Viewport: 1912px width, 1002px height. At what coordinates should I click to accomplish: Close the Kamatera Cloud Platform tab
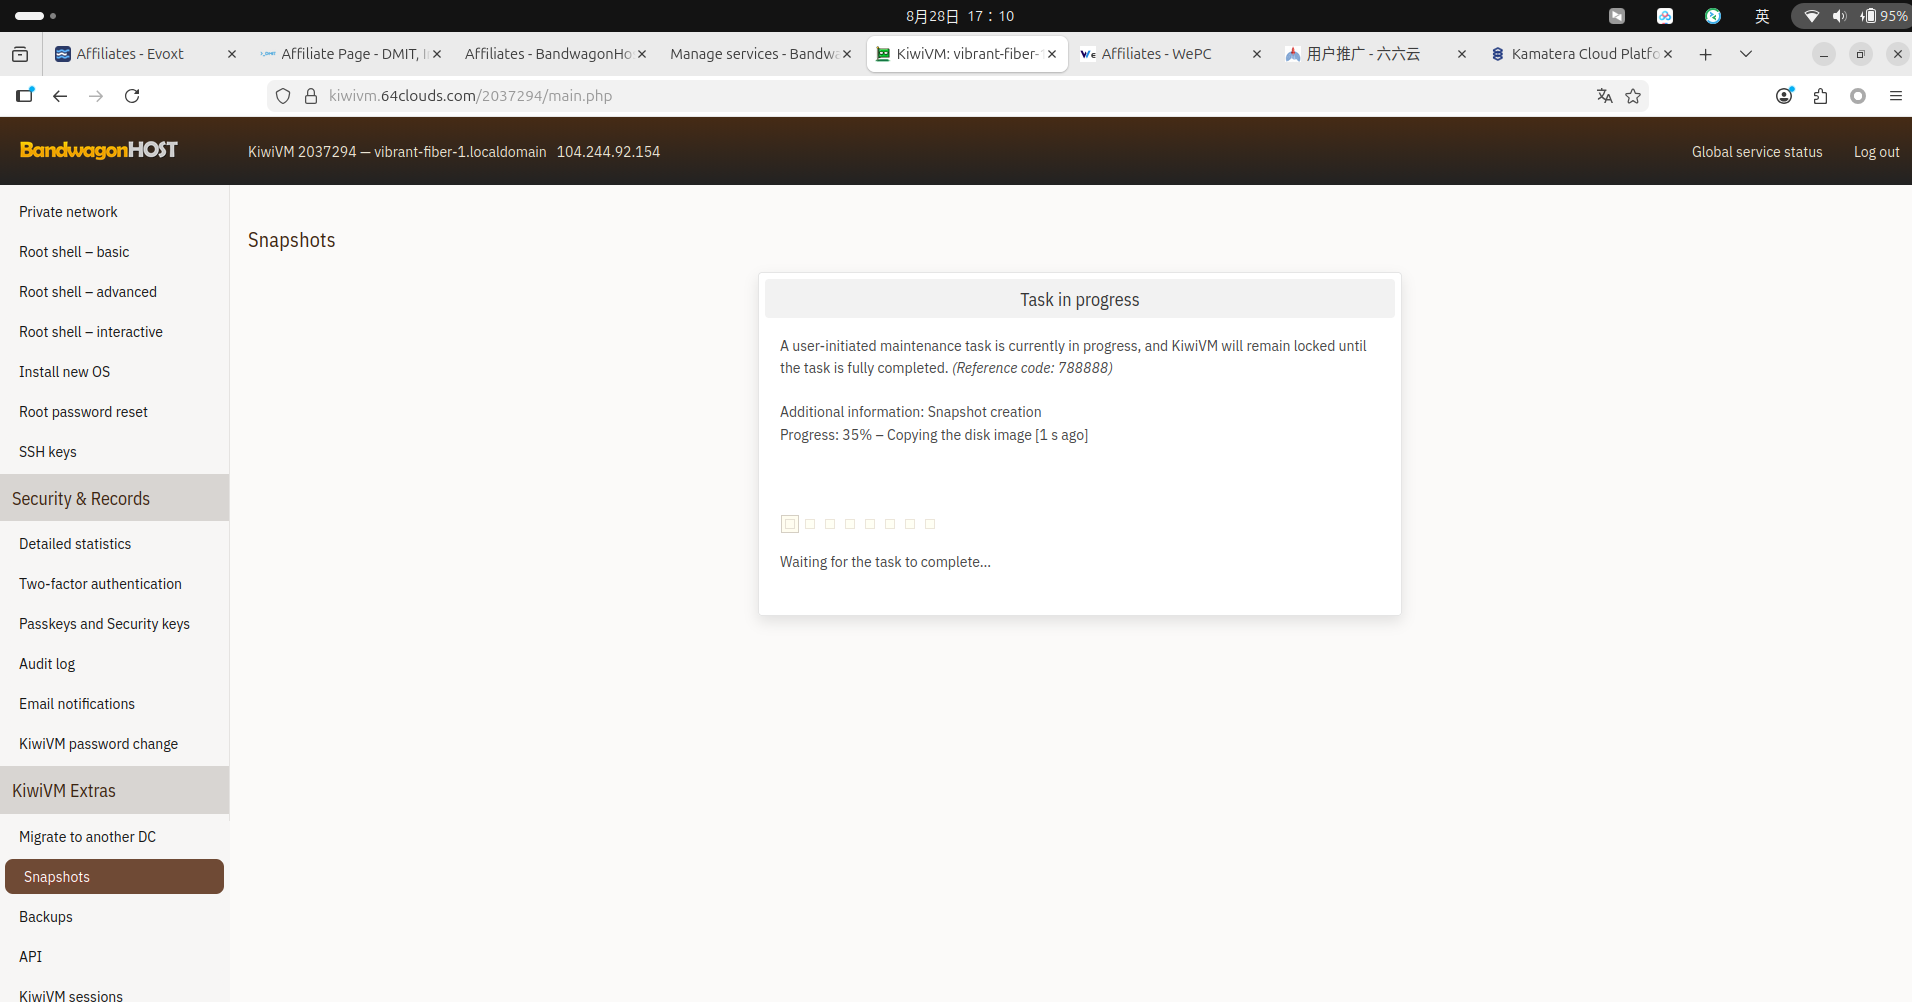[x=1668, y=54]
